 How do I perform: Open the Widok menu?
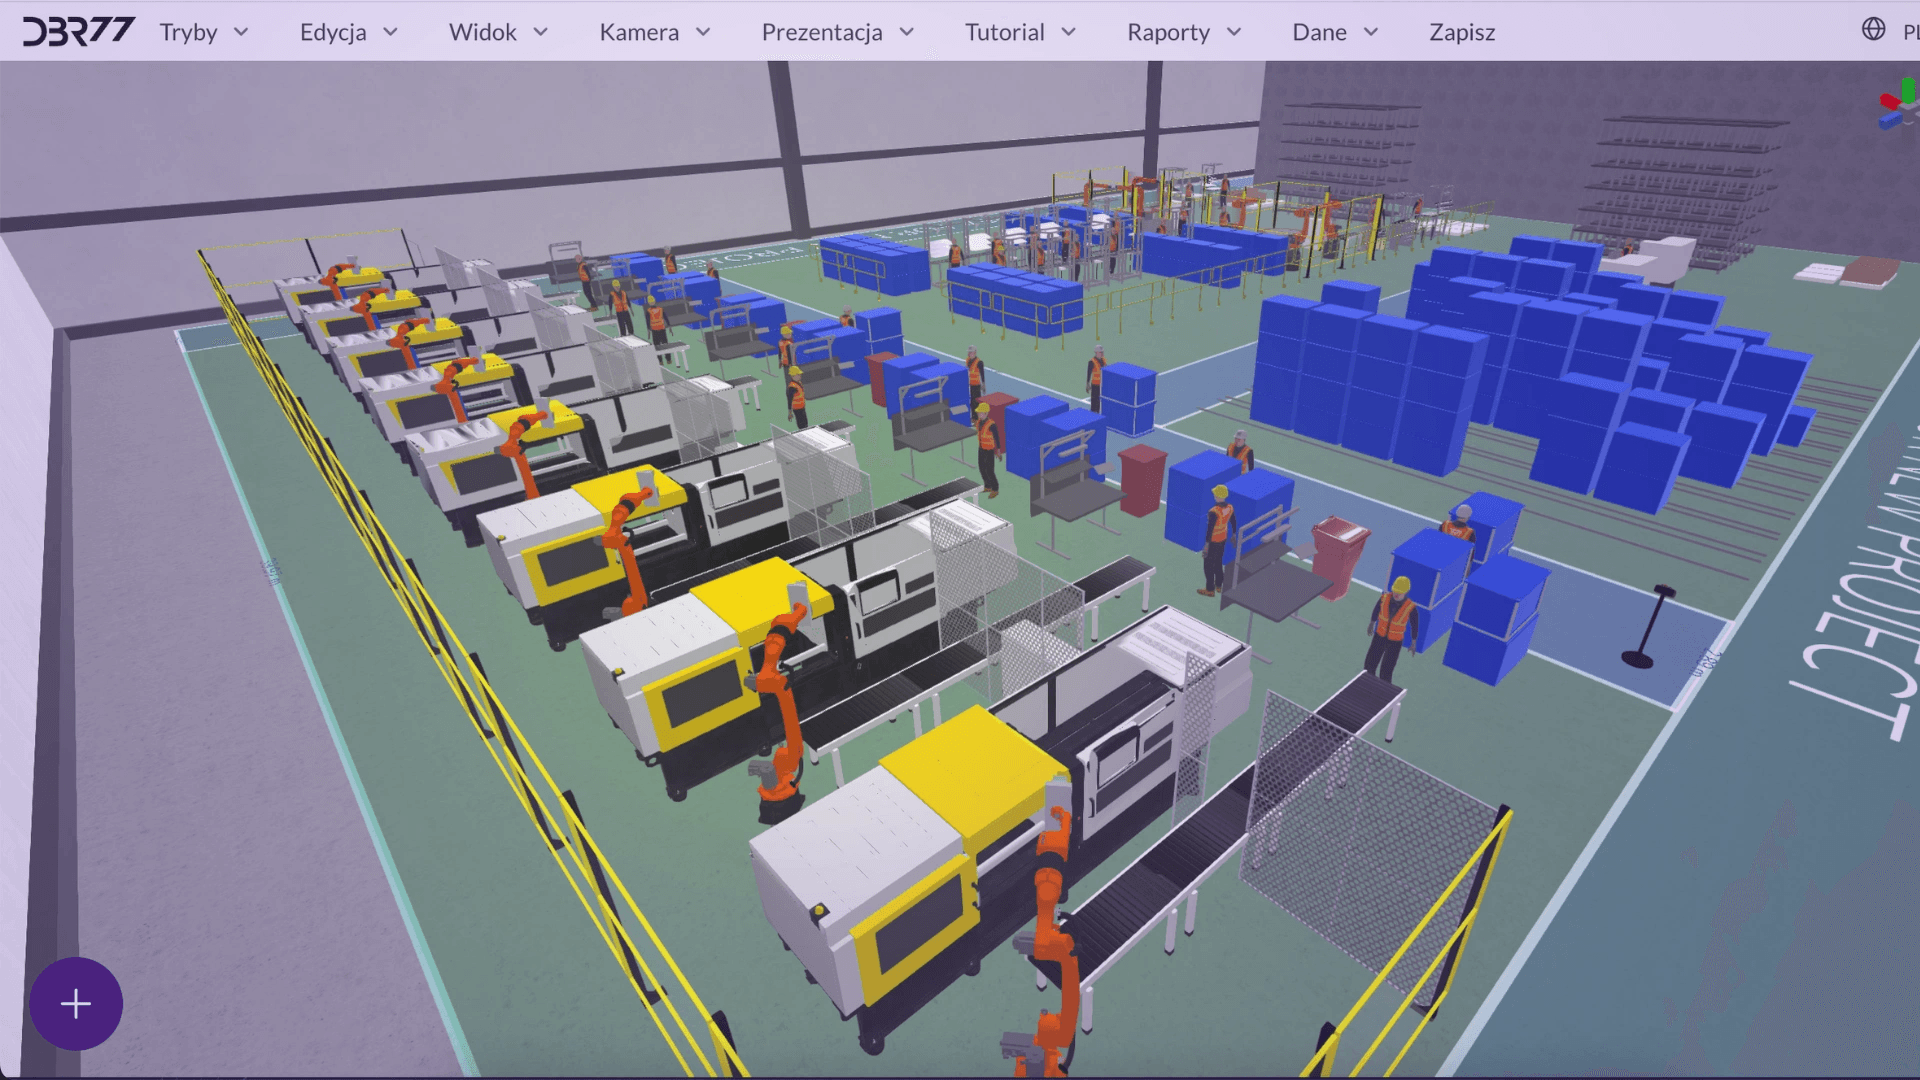(483, 32)
